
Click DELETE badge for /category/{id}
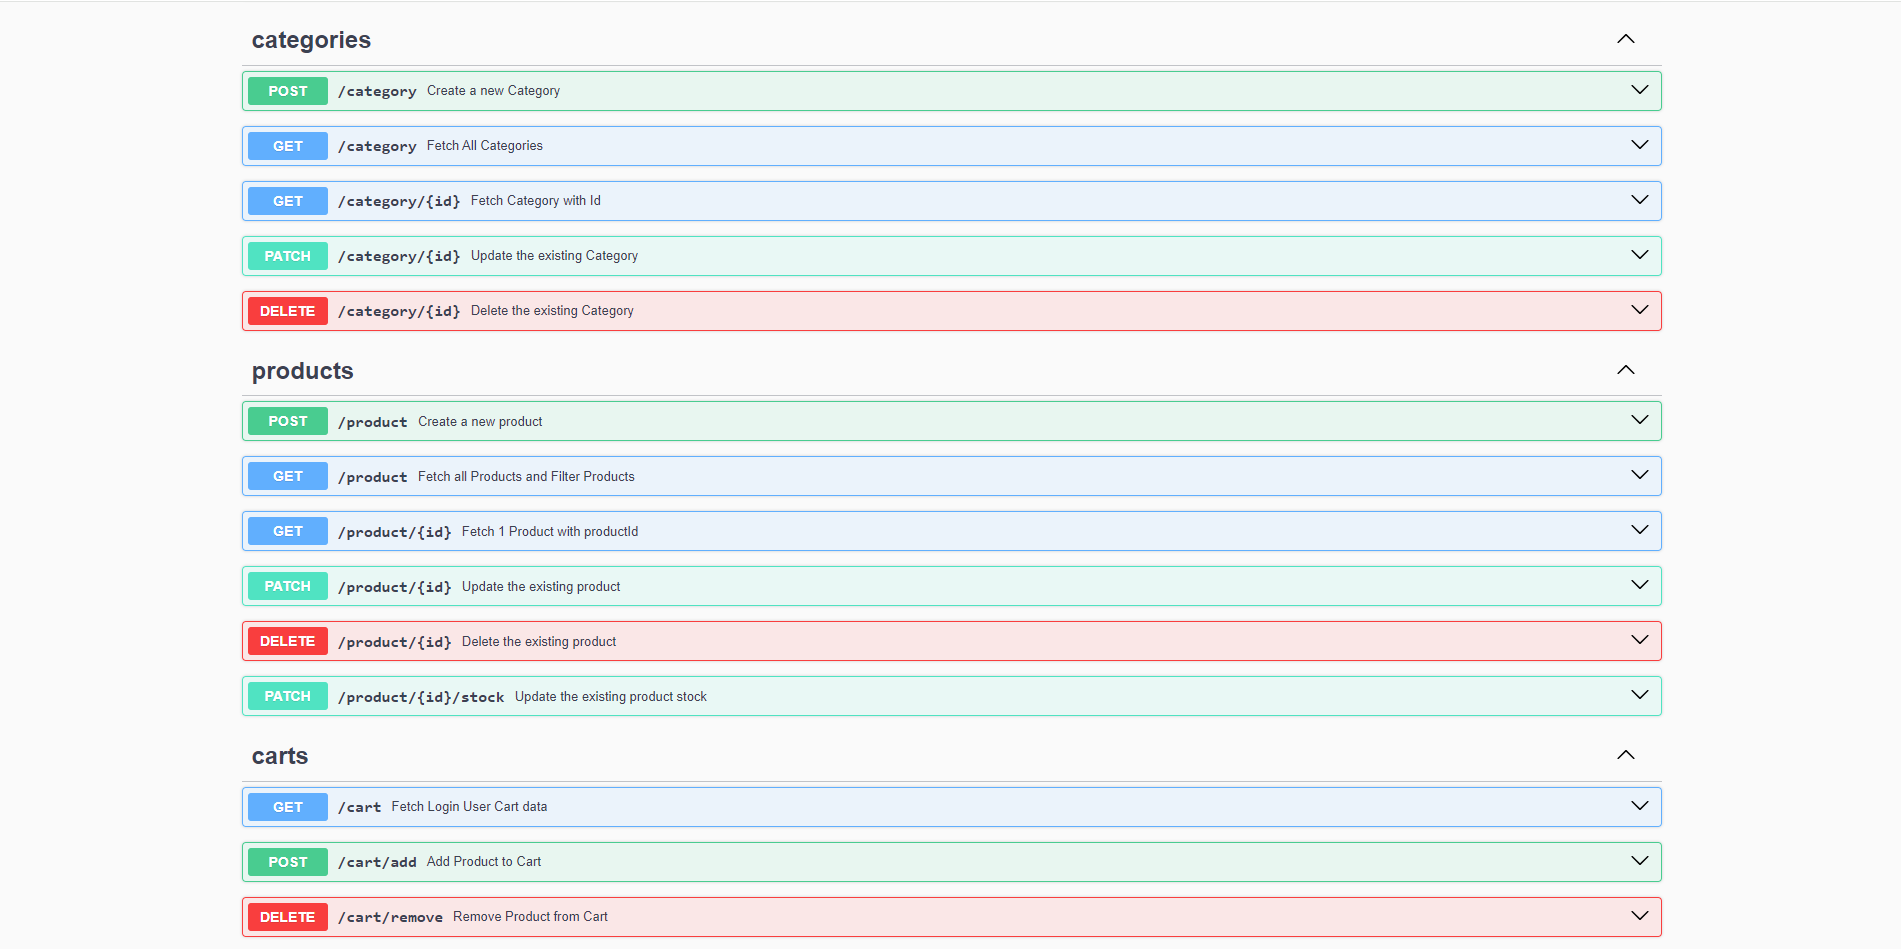[x=288, y=311]
